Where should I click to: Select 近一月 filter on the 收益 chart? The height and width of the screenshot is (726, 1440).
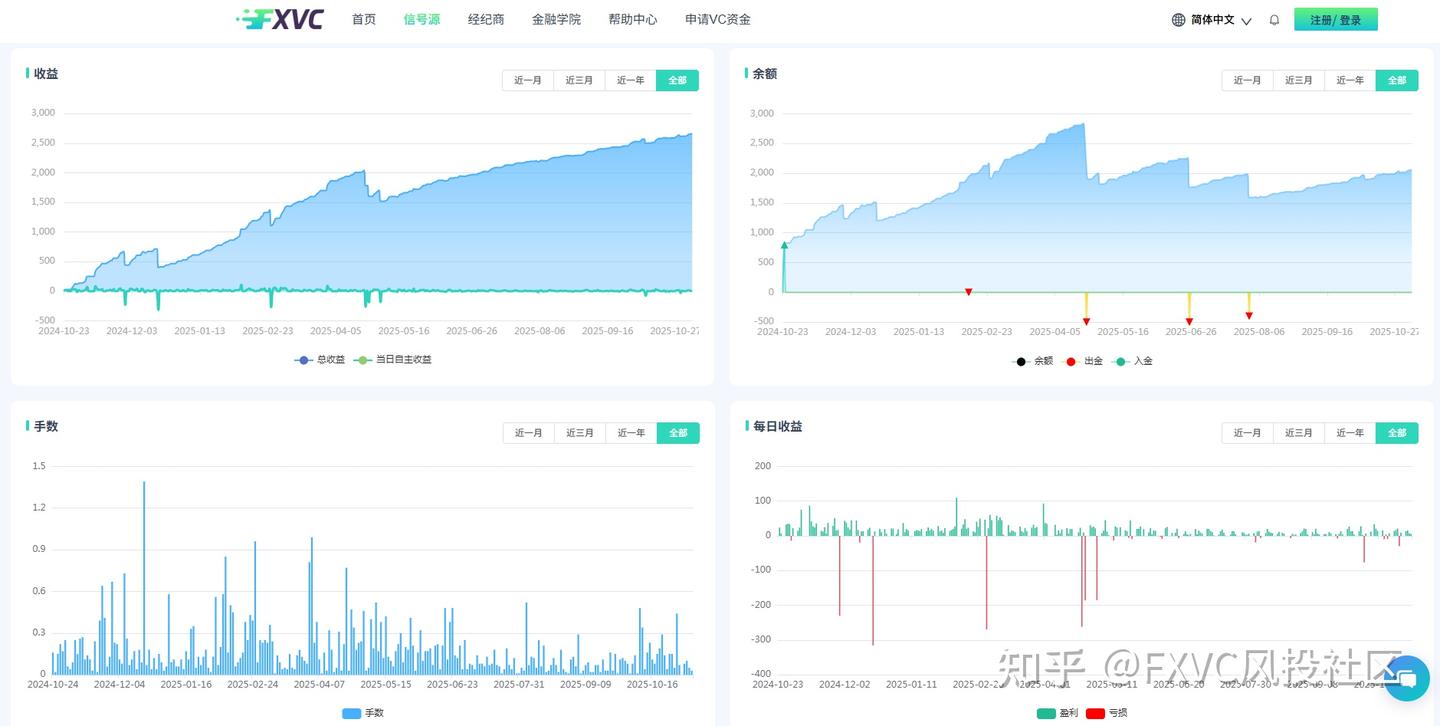pos(527,80)
